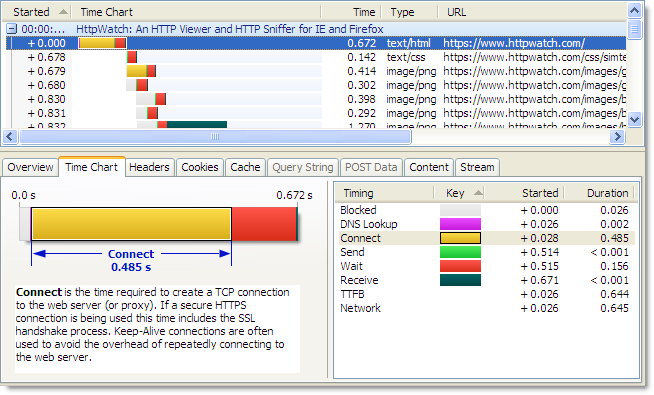Image resolution: width=654 pixels, height=395 pixels.
Task: Click the 0.672 time value of first request
Action: click(362, 43)
